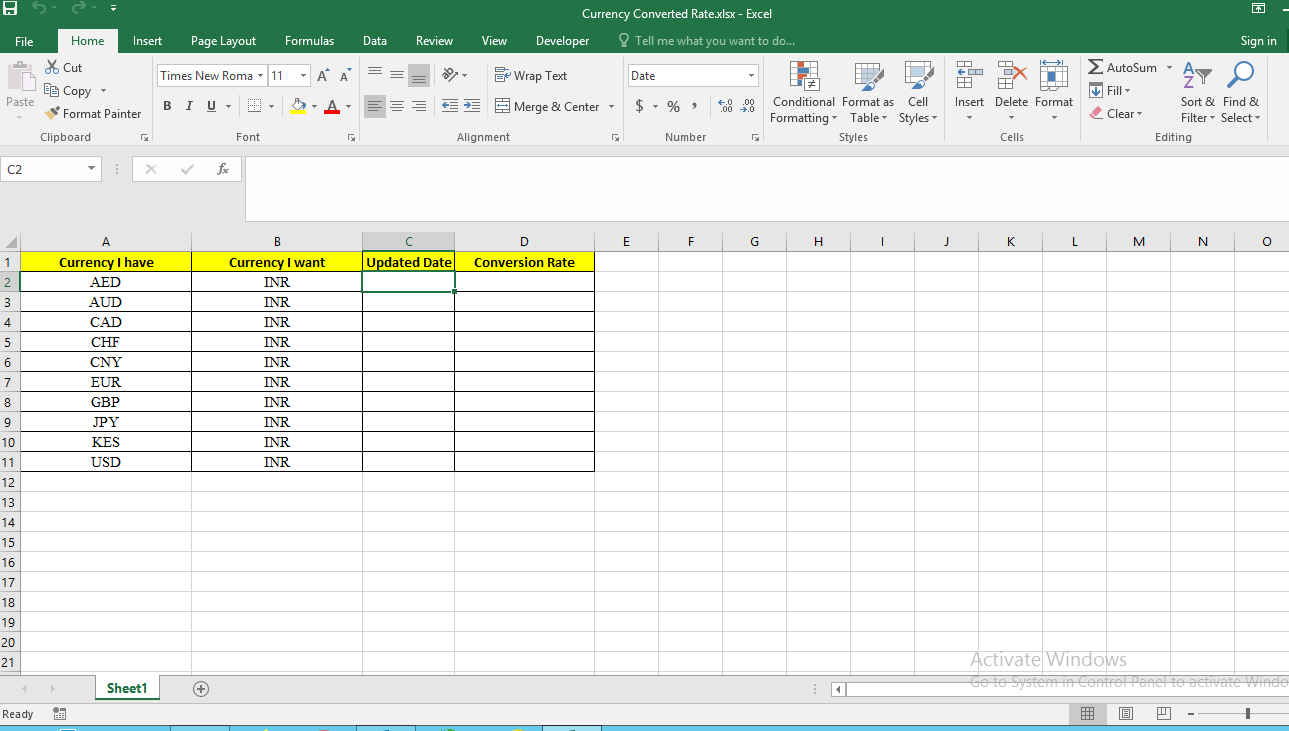1289x731 pixels.
Task: Click the Format Painter icon
Action: pos(53,114)
